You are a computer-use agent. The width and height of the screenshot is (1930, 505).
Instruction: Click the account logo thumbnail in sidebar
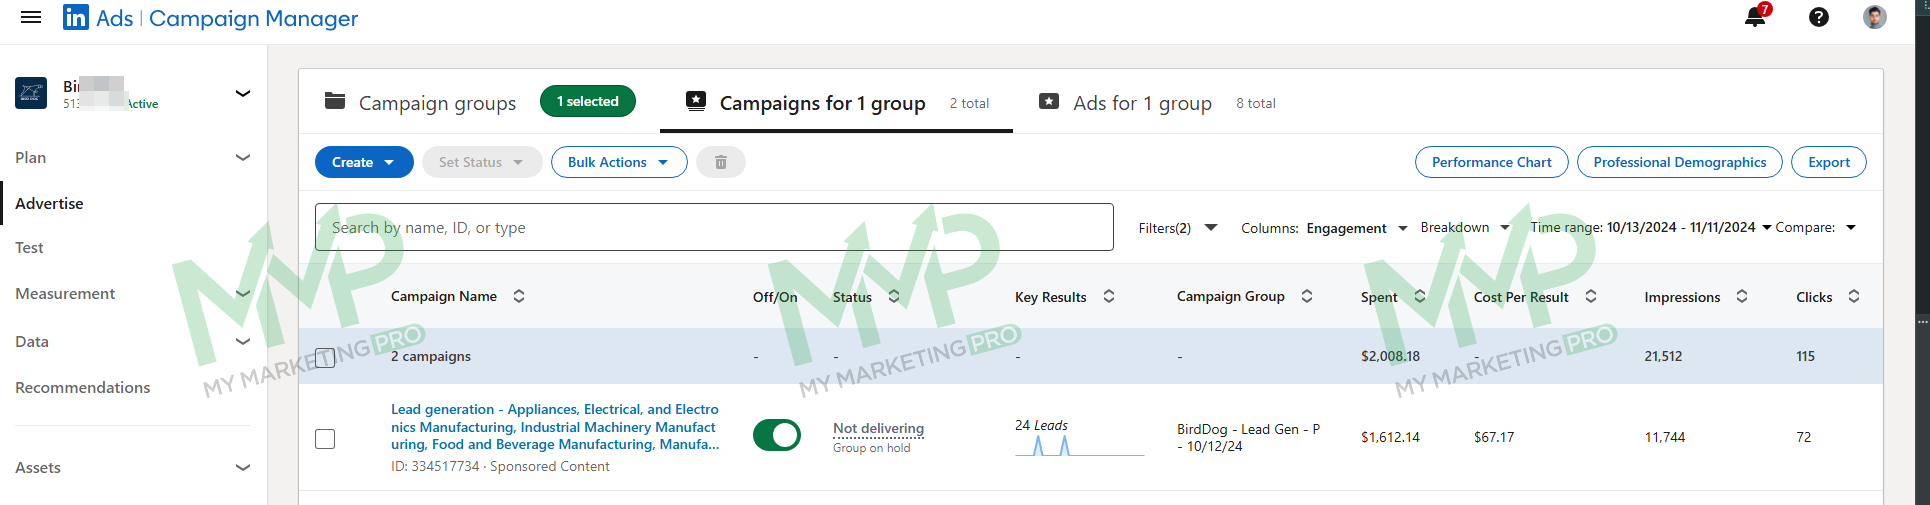[31, 93]
